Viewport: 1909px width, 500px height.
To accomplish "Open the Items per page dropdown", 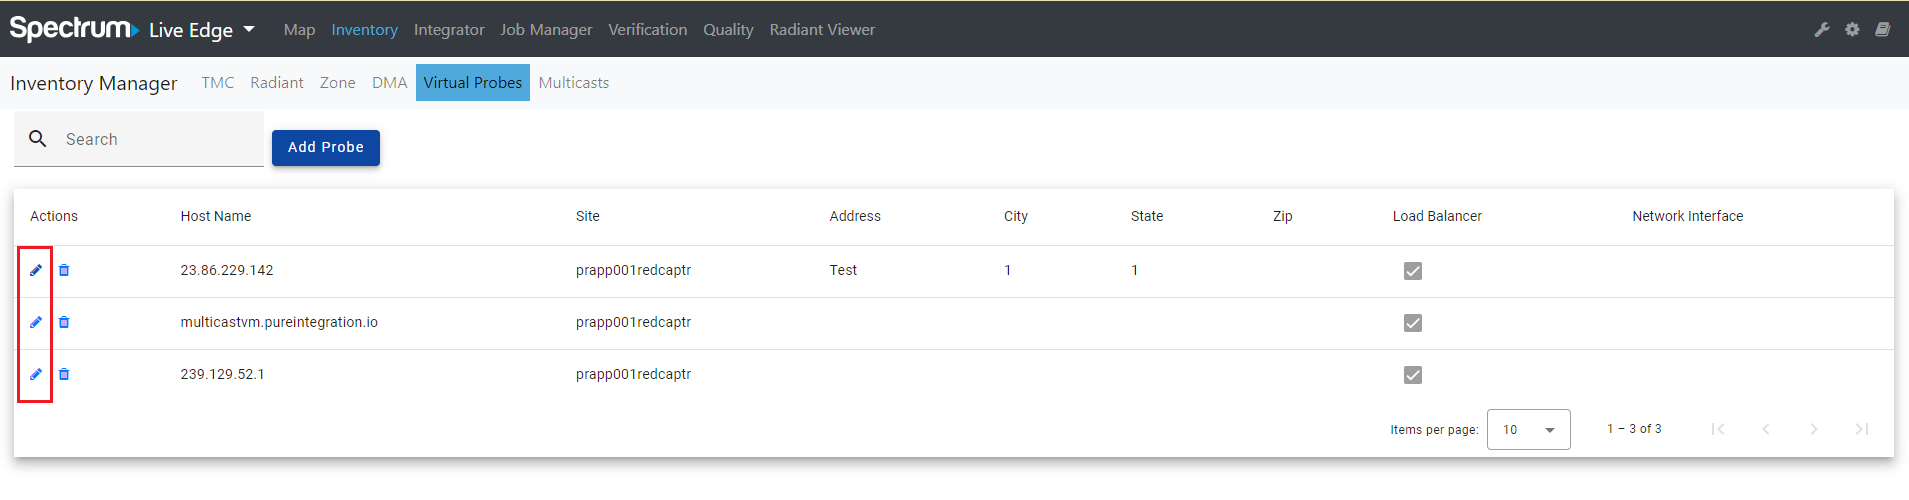I will coord(1528,429).
